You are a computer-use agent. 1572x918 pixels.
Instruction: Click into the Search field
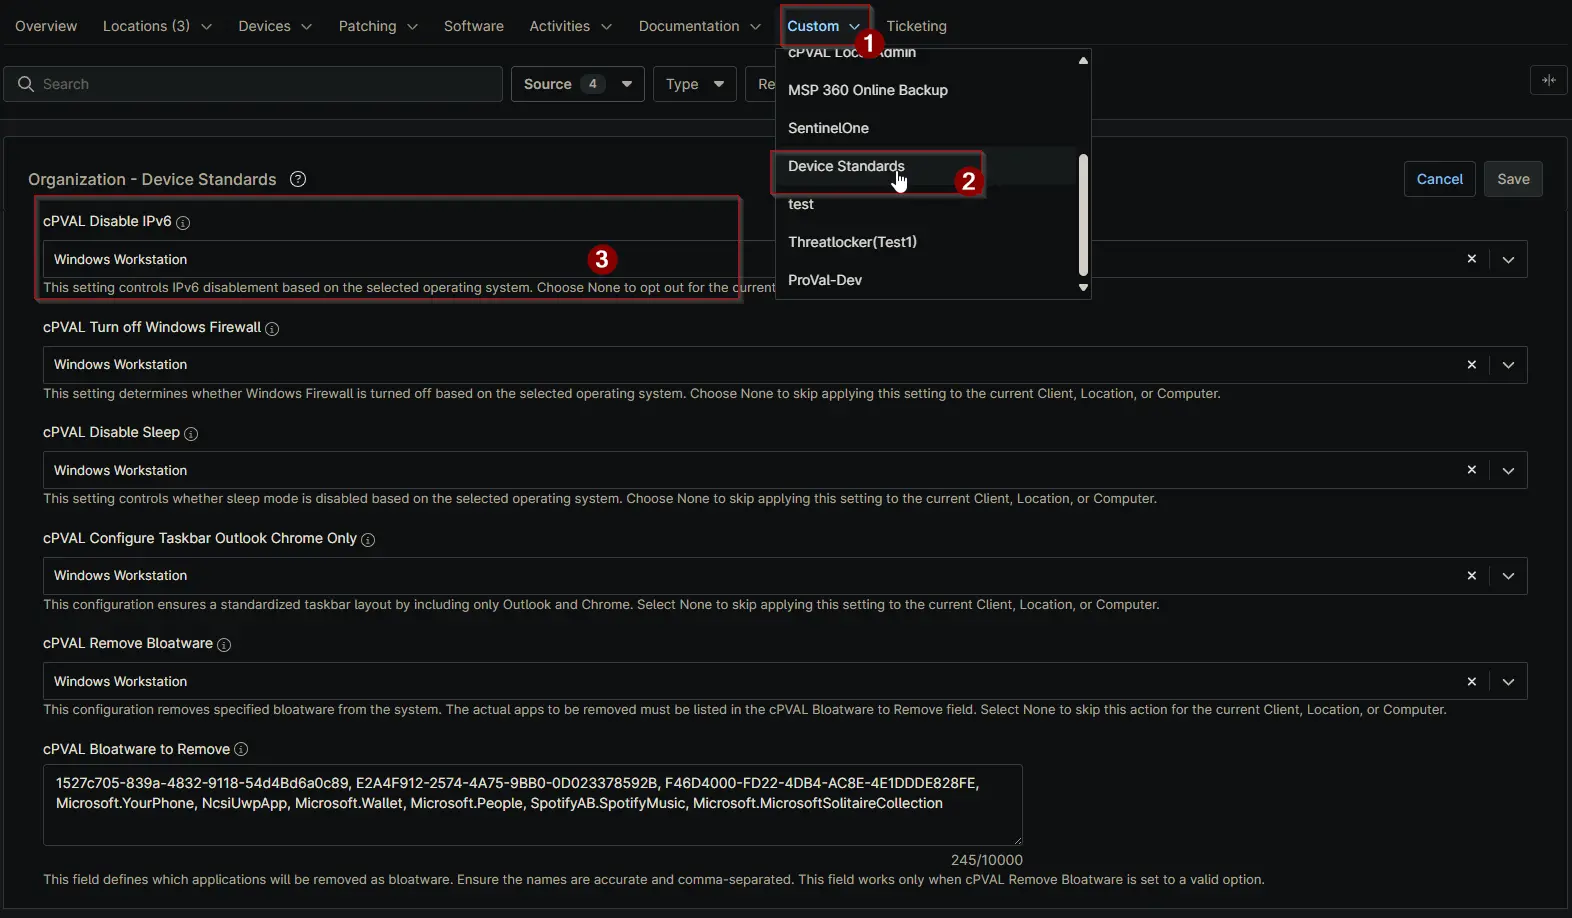coord(260,84)
